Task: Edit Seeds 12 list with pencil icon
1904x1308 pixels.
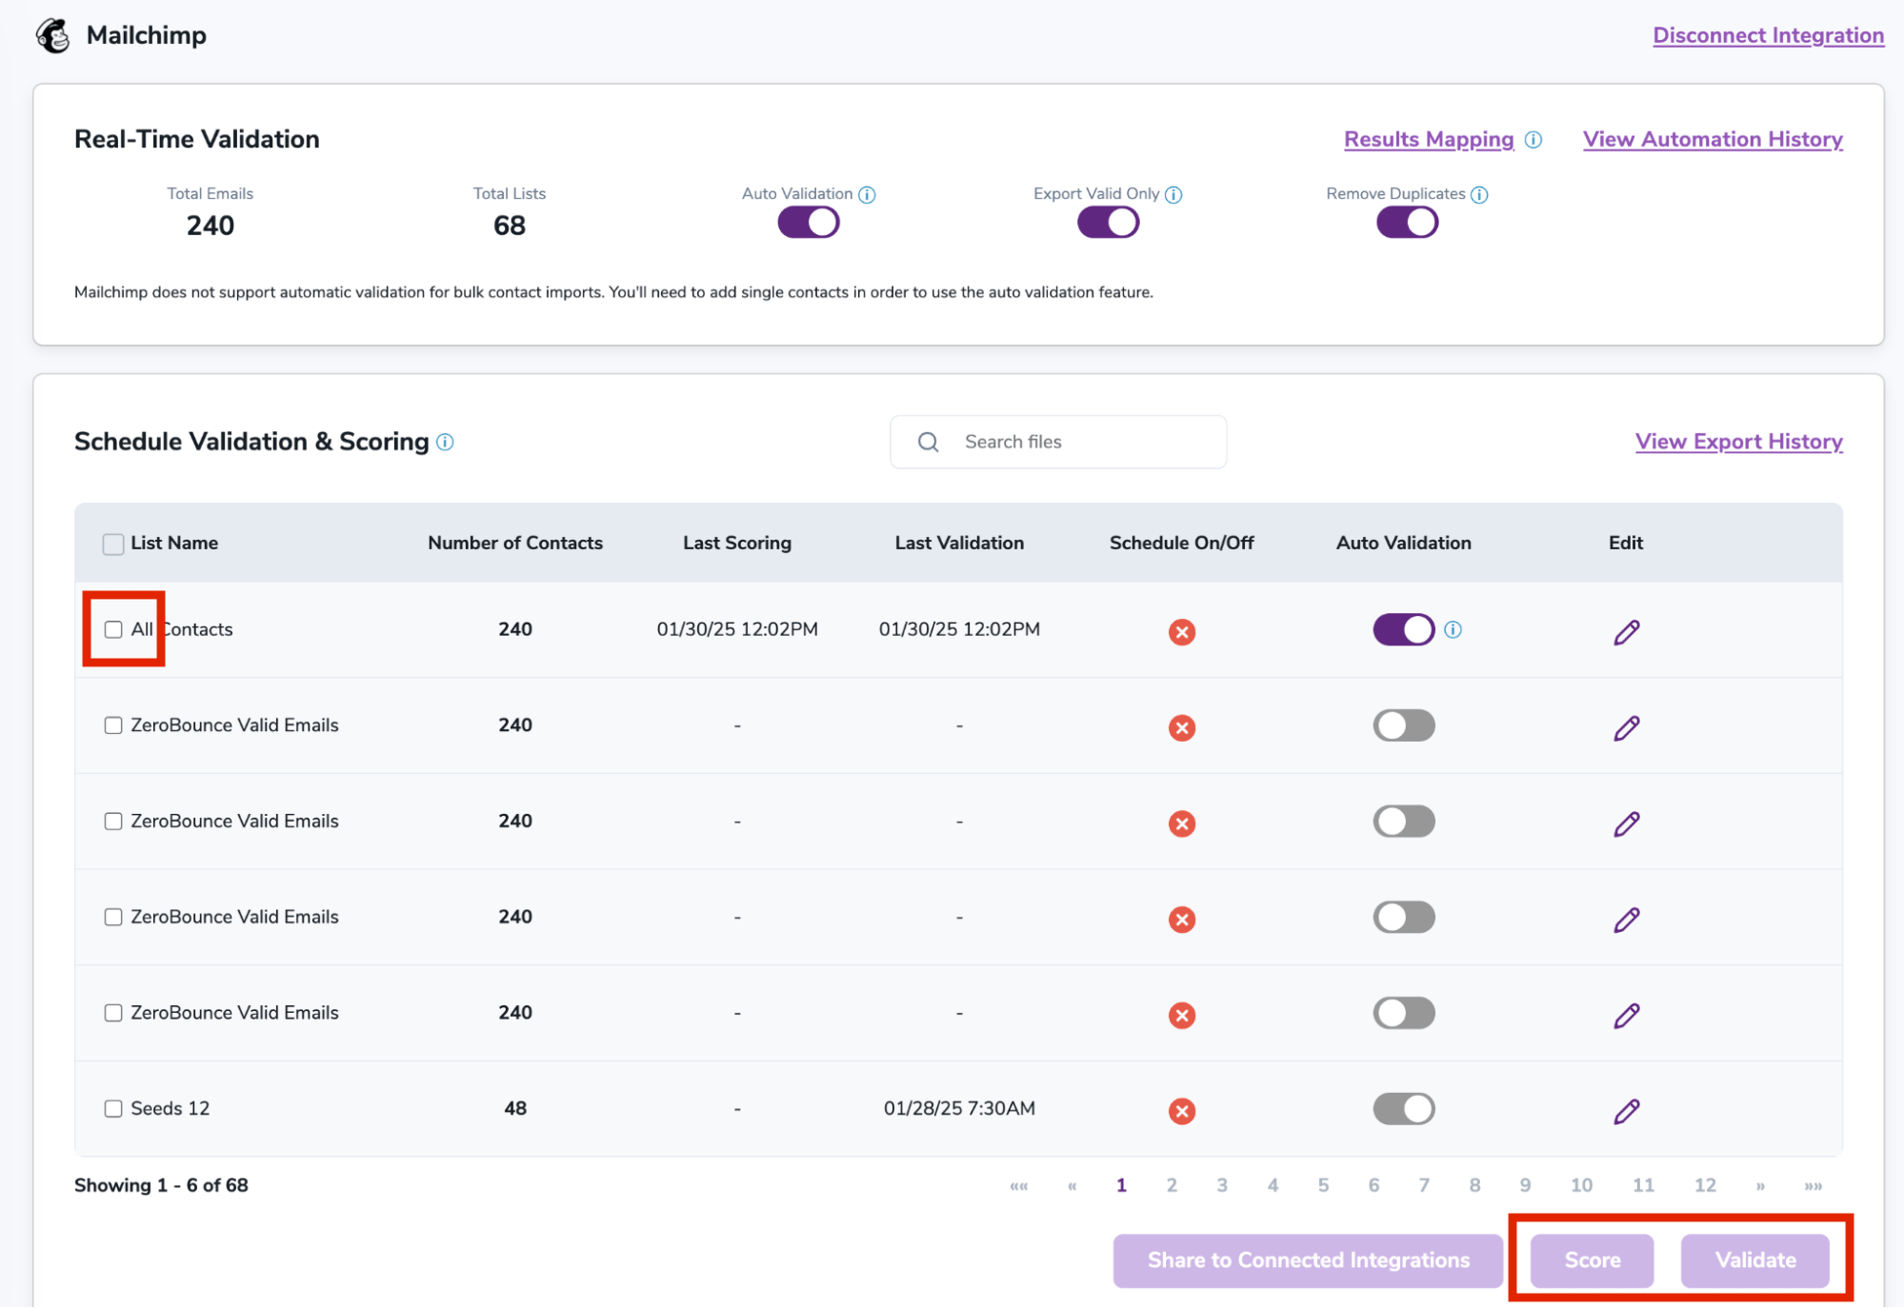Action: (x=1626, y=1111)
